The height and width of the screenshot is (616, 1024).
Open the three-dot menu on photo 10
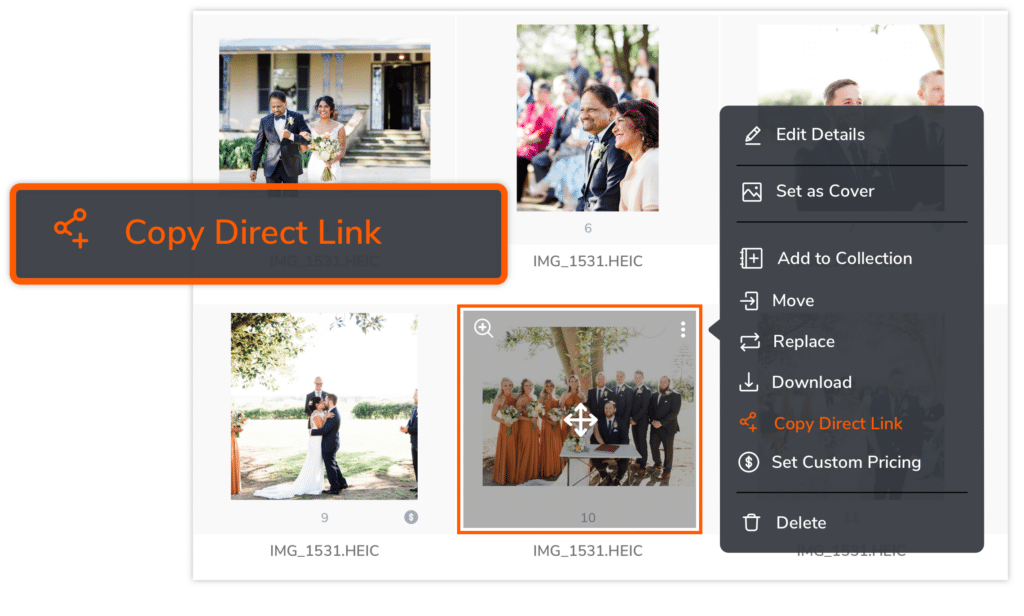pyautogui.click(x=683, y=329)
